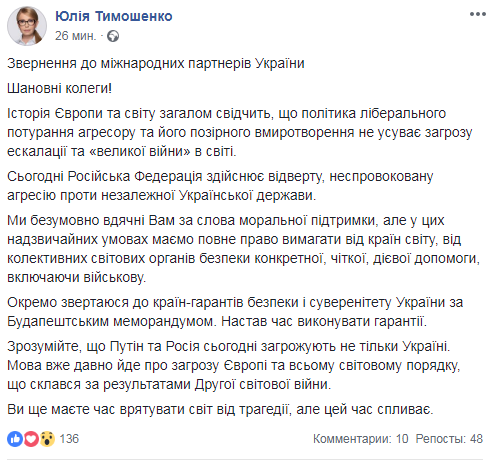Open the list of 136 reactions
The image size is (490, 462).
[x=69, y=439]
